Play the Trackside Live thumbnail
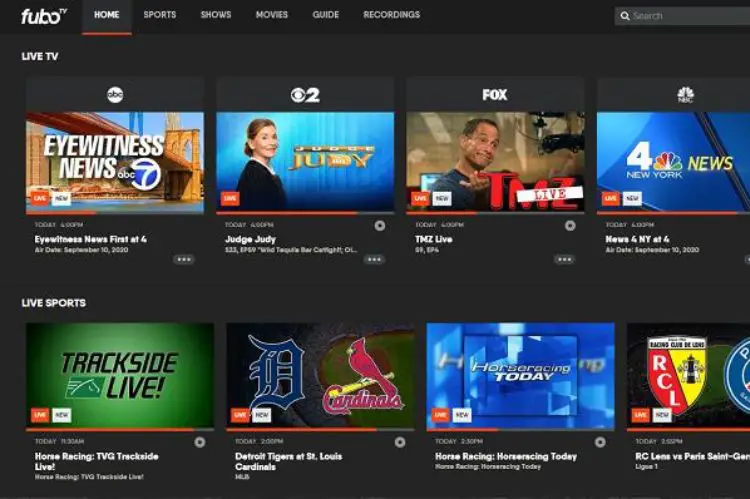Viewport: 750px width, 499px height. coord(120,375)
